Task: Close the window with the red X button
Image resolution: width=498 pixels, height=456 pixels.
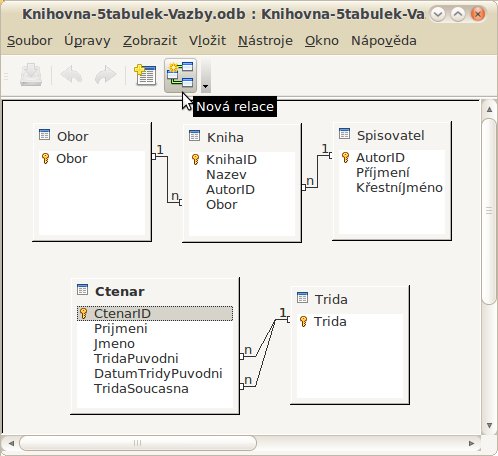Action: coord(478,14)
